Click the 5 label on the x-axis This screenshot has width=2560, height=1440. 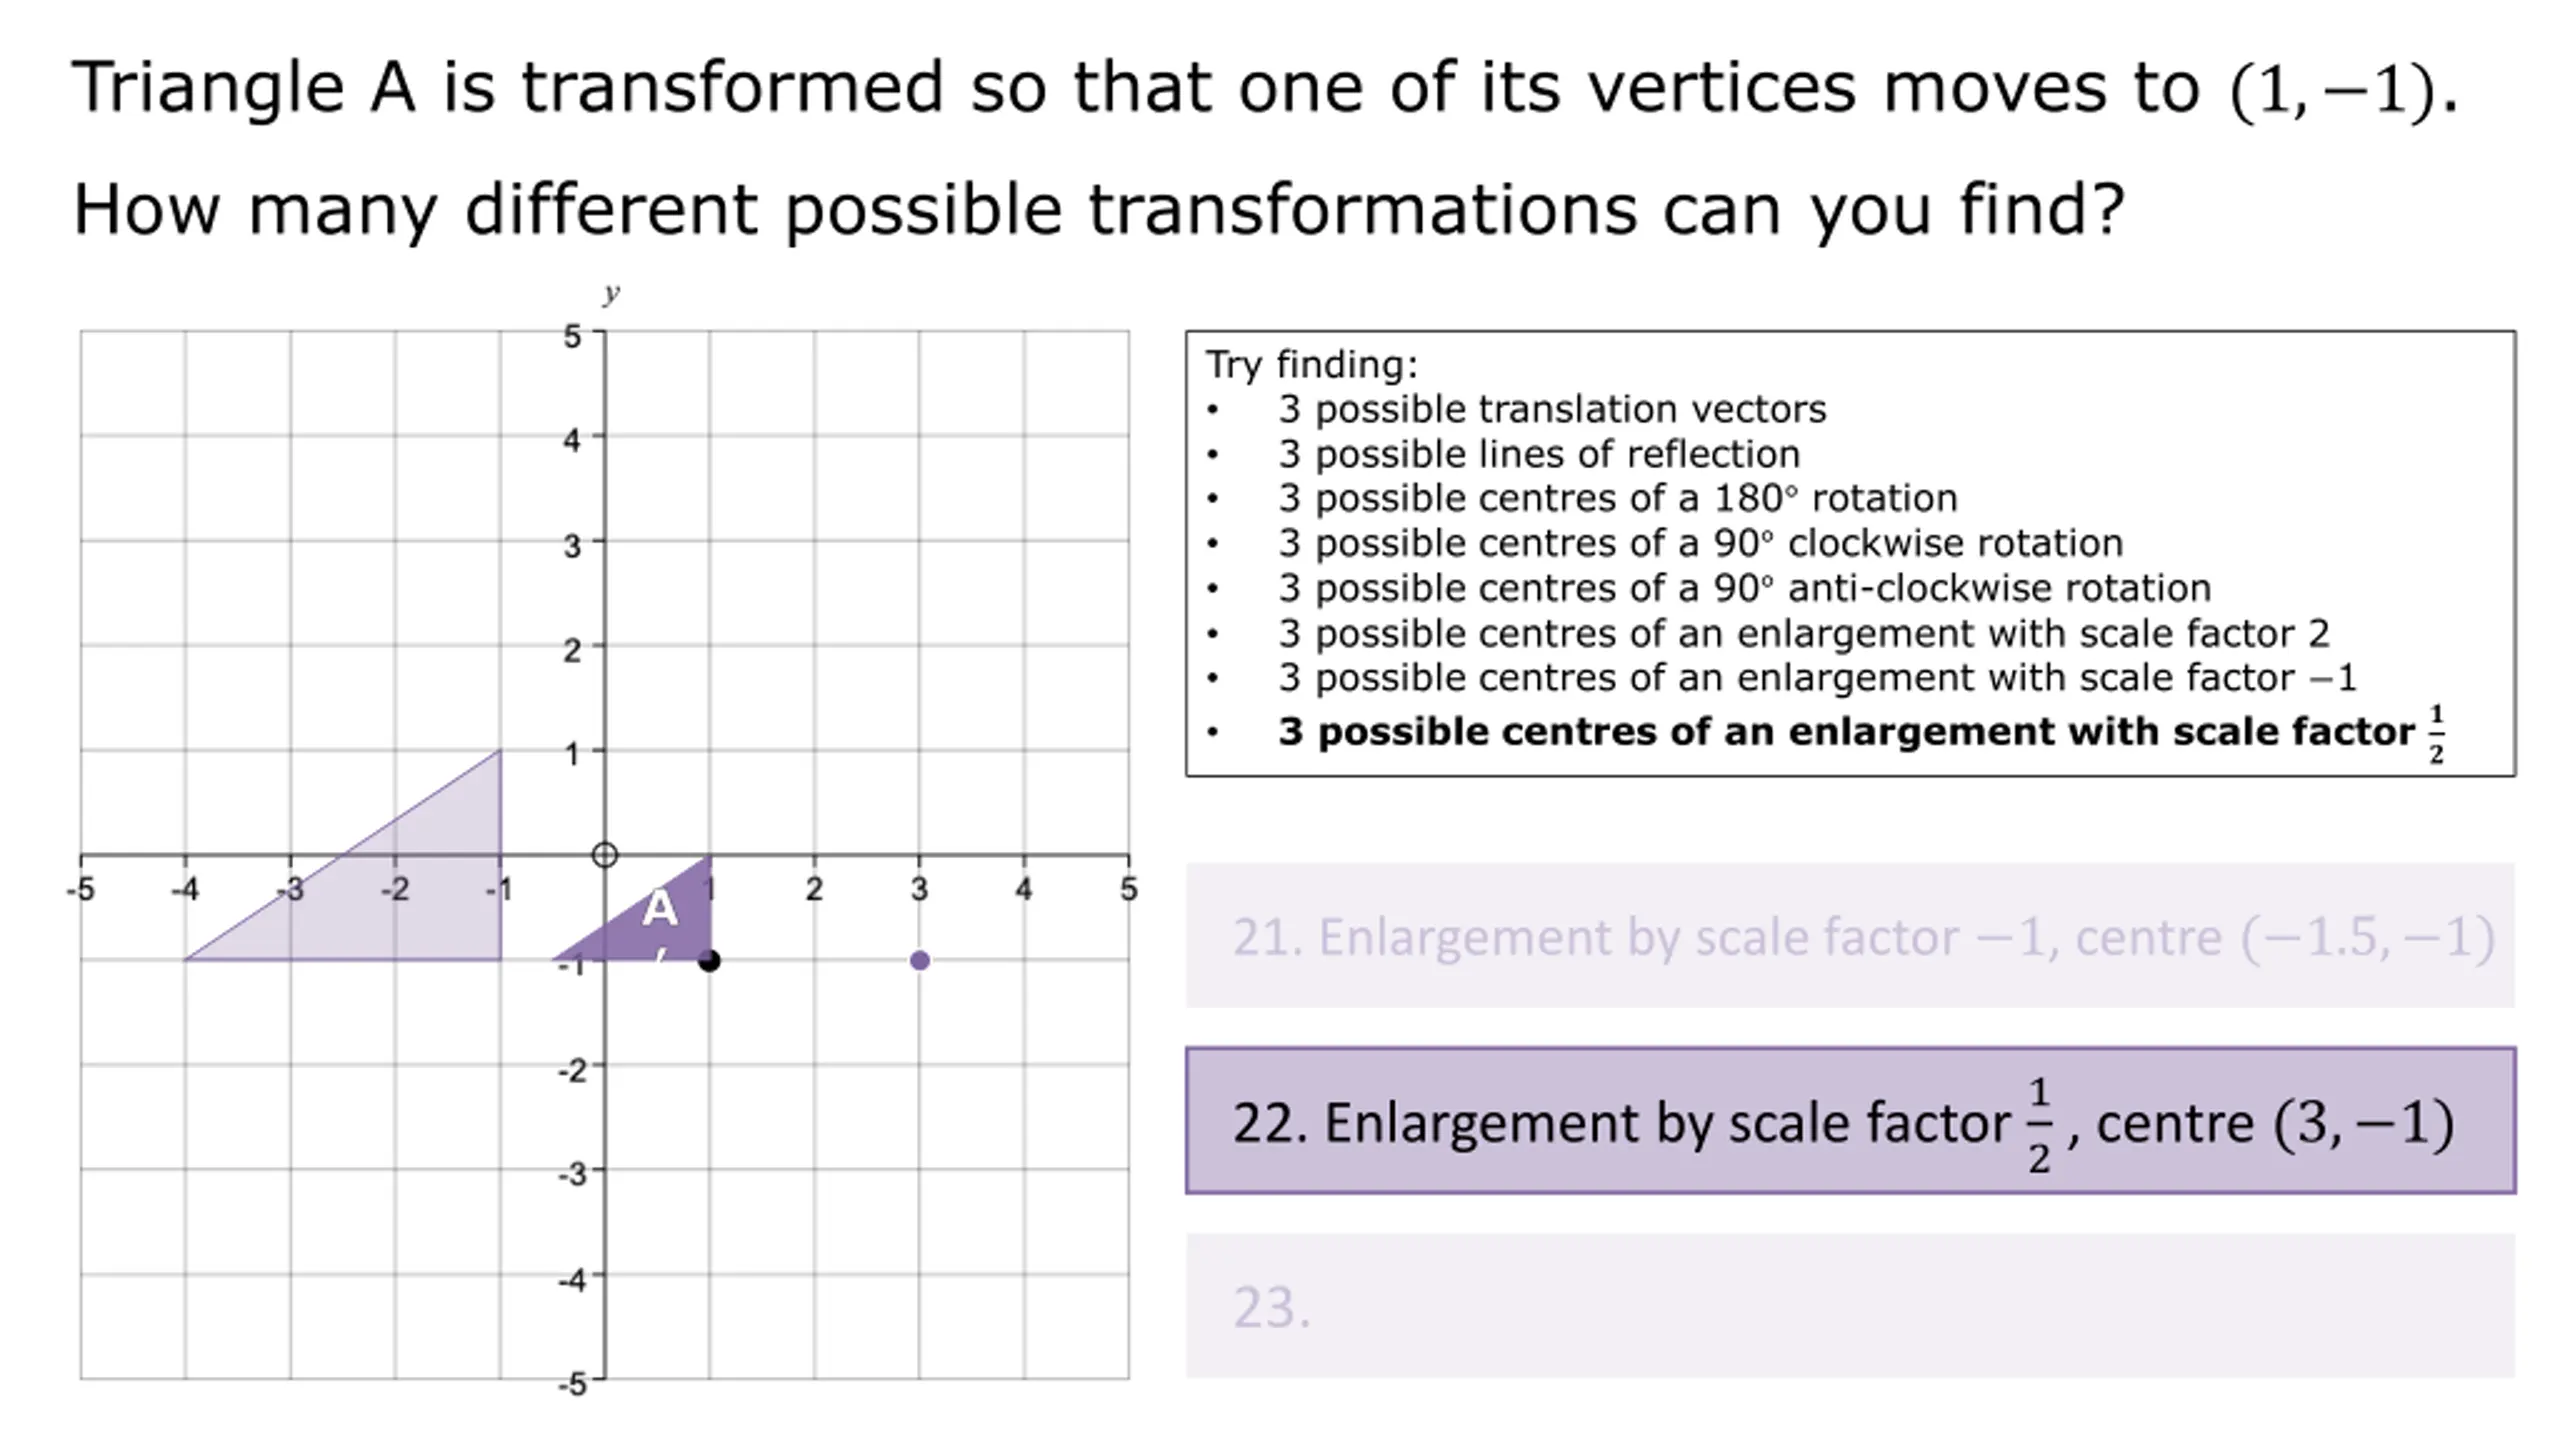coord(1128,889)
